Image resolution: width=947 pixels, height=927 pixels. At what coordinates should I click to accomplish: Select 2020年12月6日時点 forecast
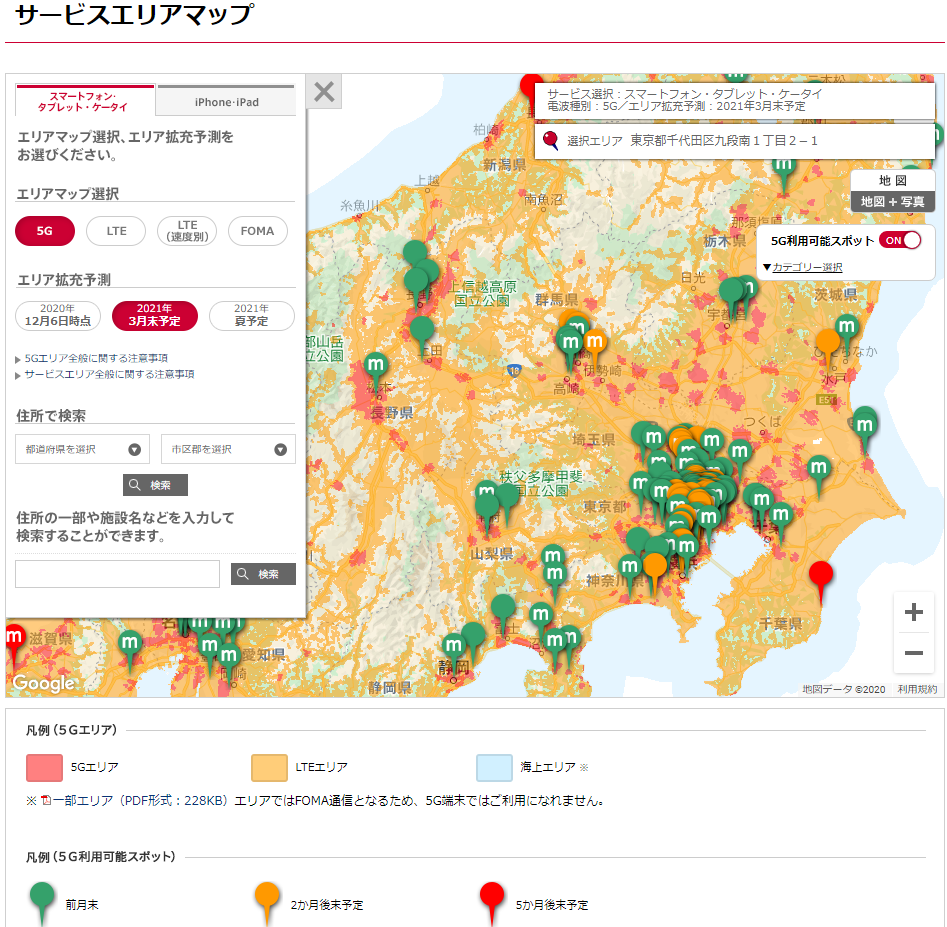click(58, 315)
